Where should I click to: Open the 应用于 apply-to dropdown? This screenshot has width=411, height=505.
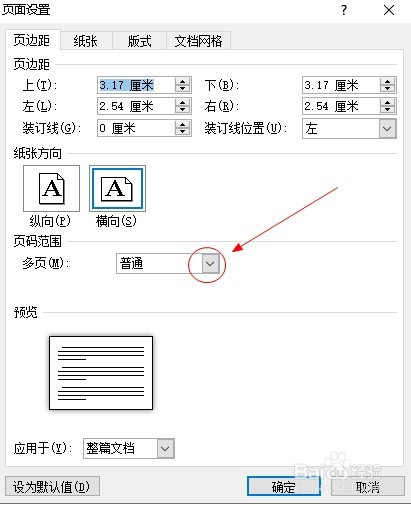pyautogui.click(x=165, y=448)
